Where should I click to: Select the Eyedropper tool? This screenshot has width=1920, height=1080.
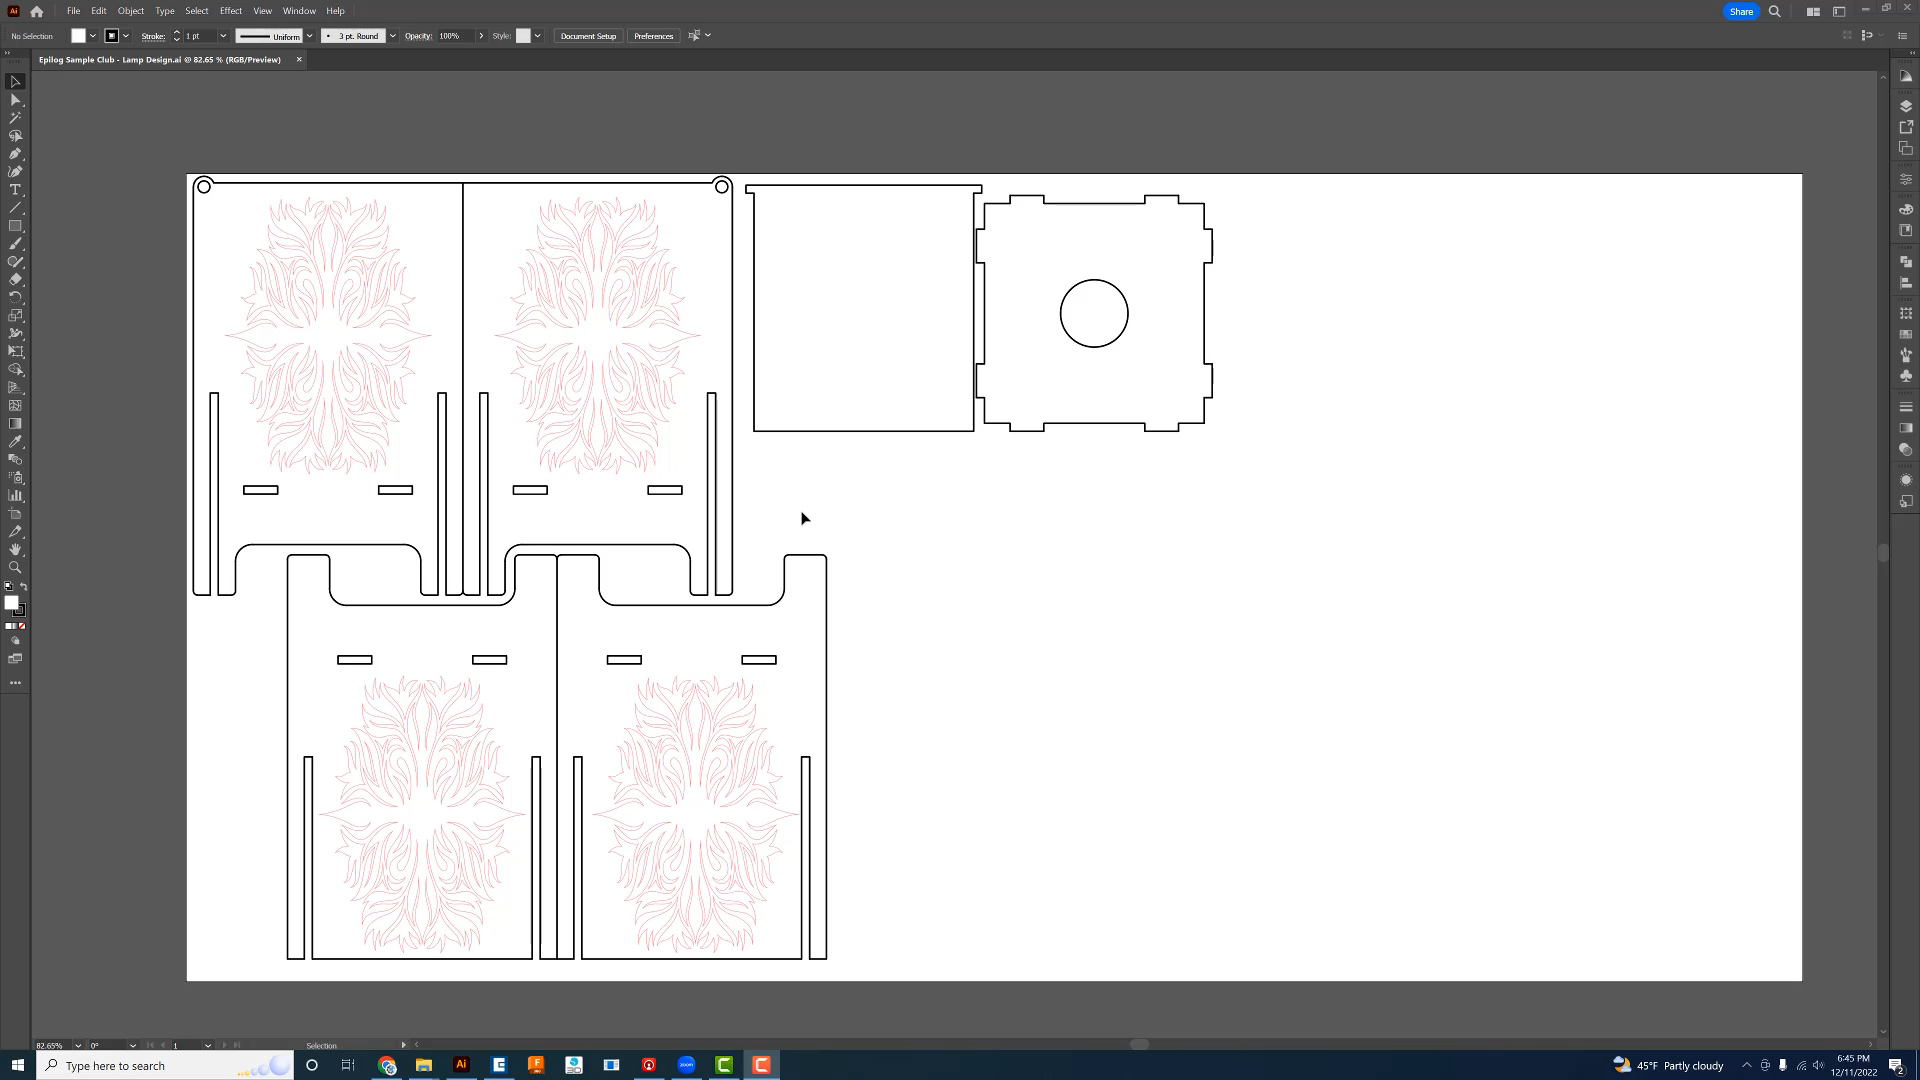coord(17,531)
